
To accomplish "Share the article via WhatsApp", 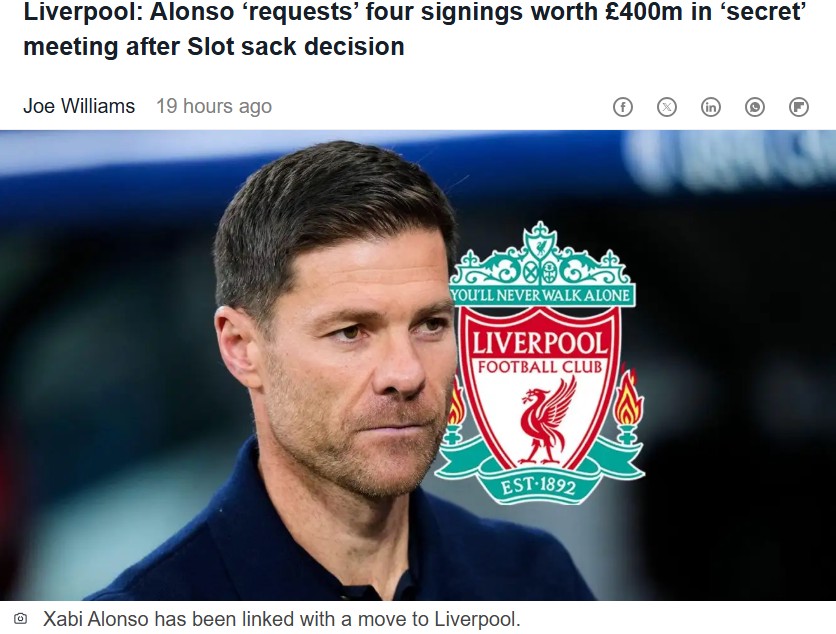I will click(755, 107).
